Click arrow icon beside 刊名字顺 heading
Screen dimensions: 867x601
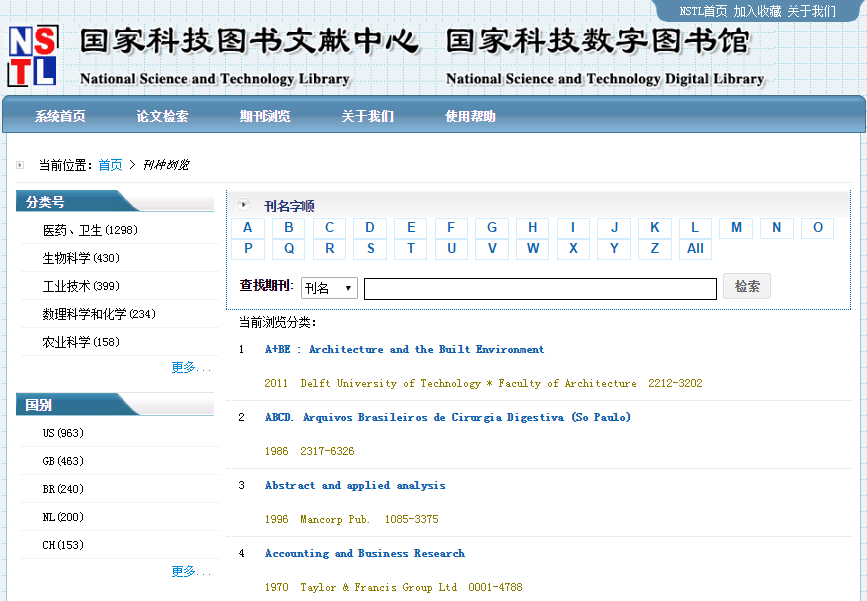click(x=245, y=205)
